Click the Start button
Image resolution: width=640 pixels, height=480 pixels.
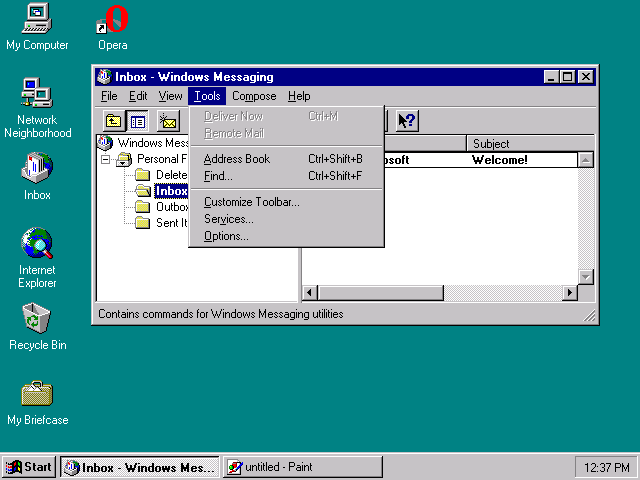29,467
